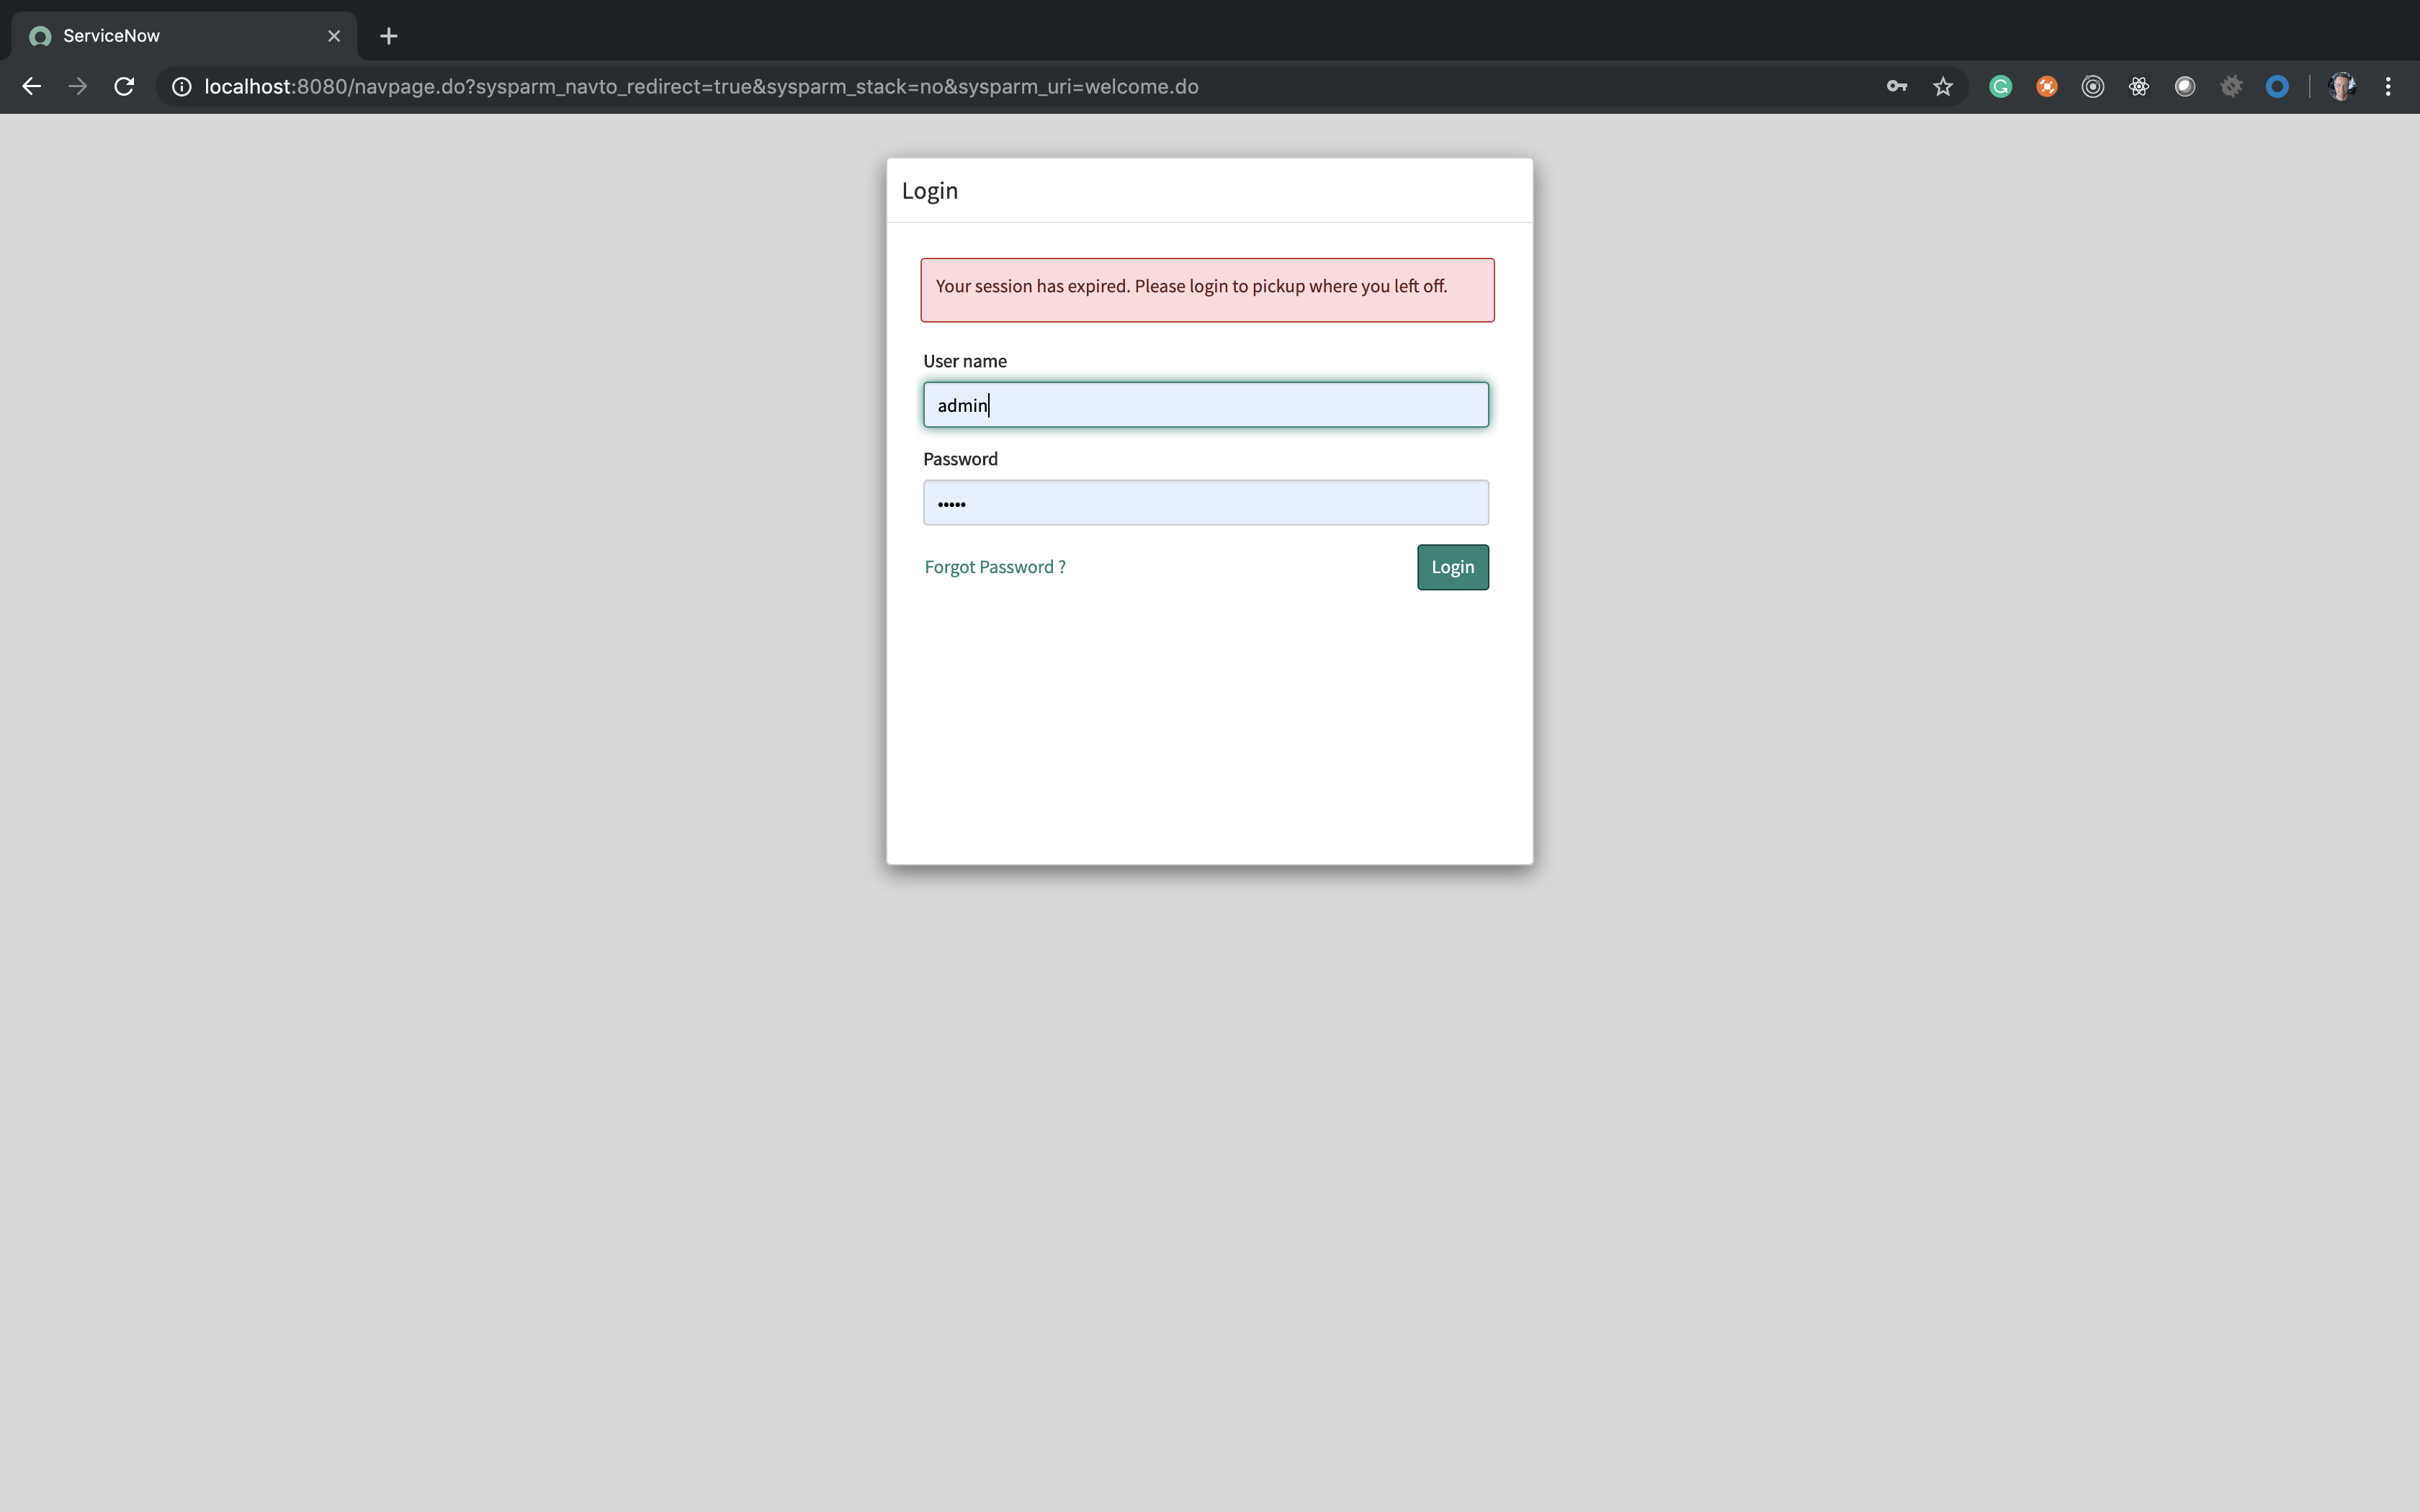The width and height of the screenshot is (2420, 1512).
Task: Click the browser forward arrow
Action: pos(78,87)
